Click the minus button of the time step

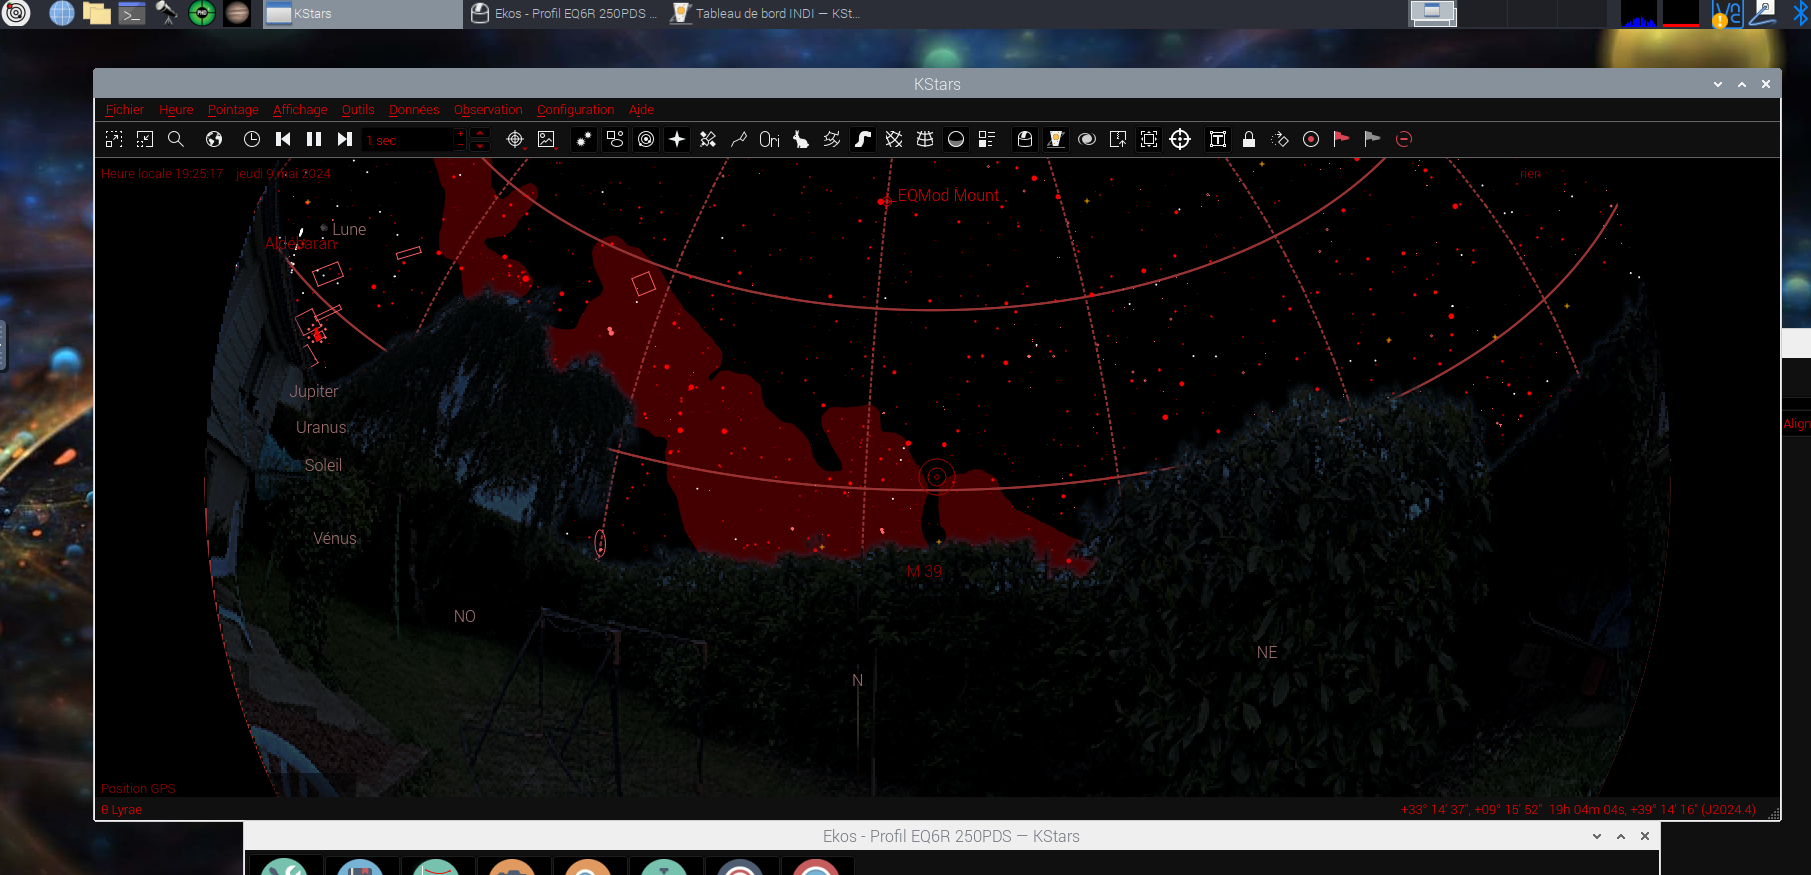click(460, 146)
